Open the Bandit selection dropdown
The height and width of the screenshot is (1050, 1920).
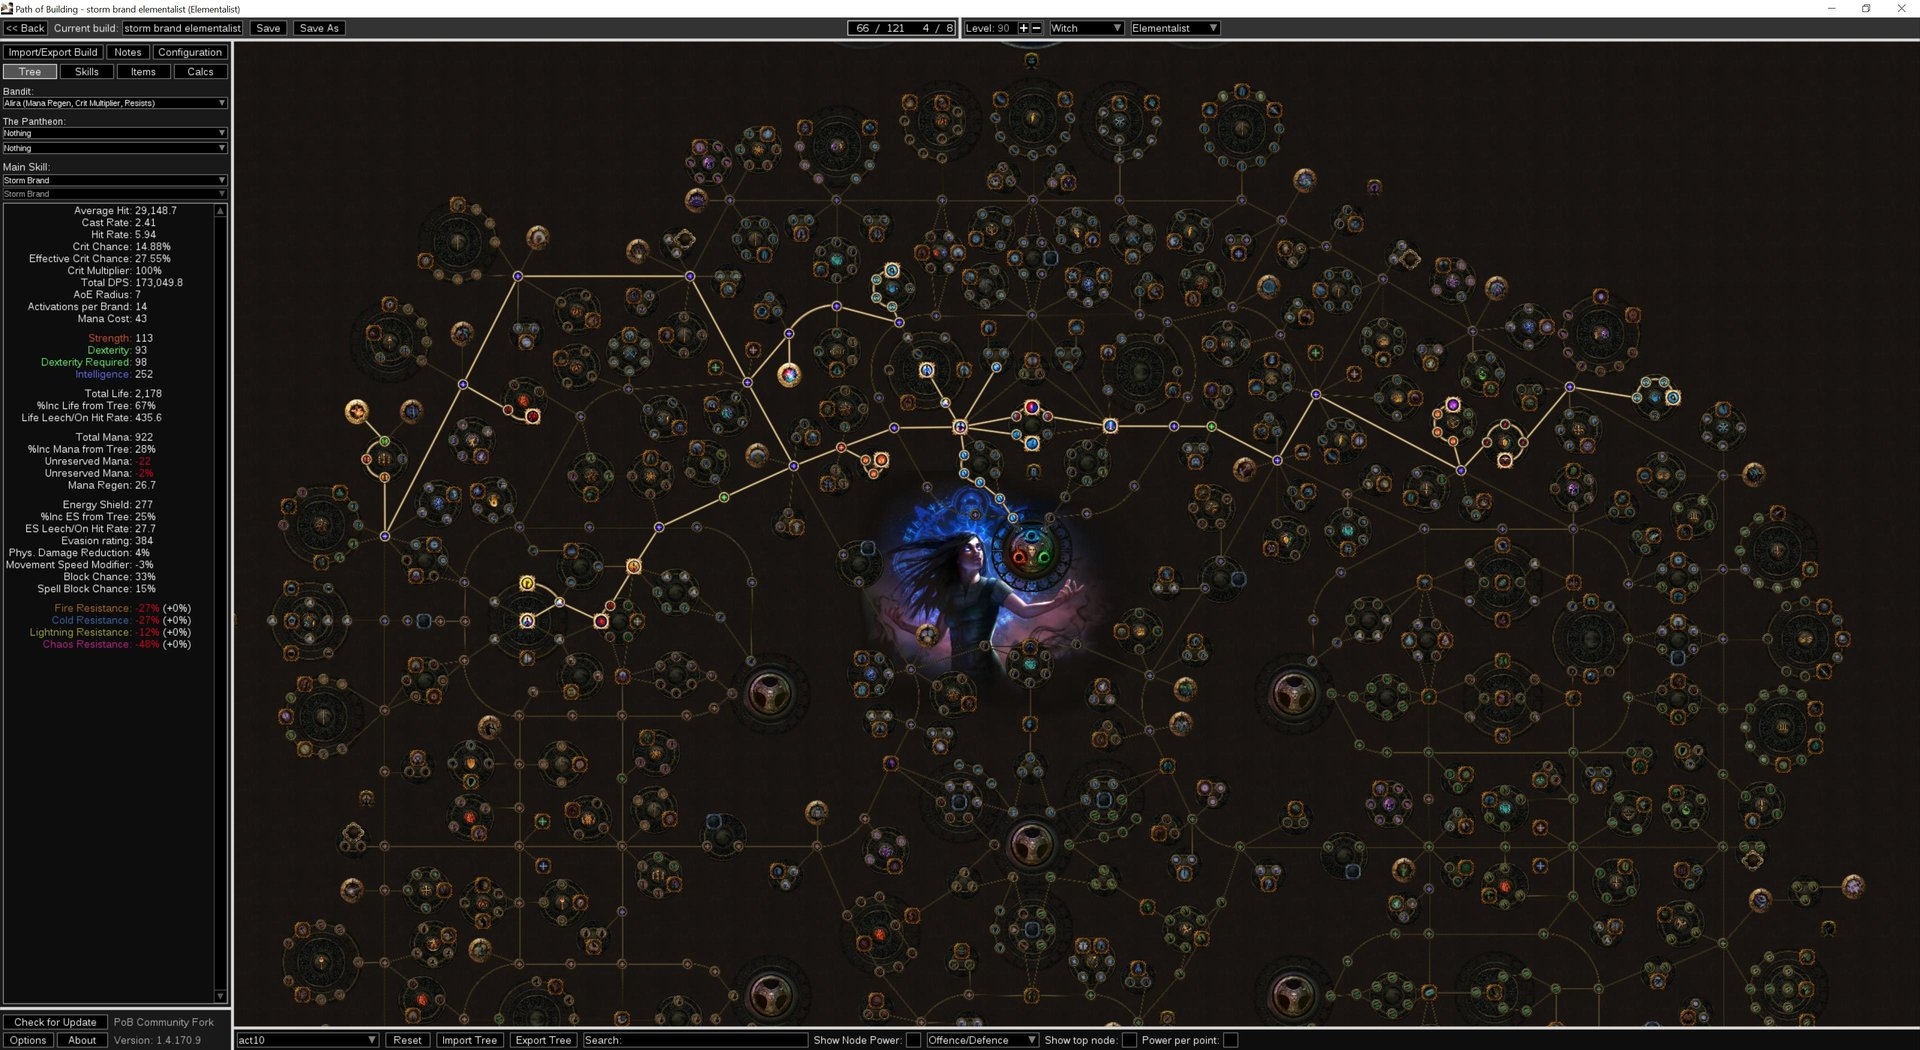tap(114, 103)
